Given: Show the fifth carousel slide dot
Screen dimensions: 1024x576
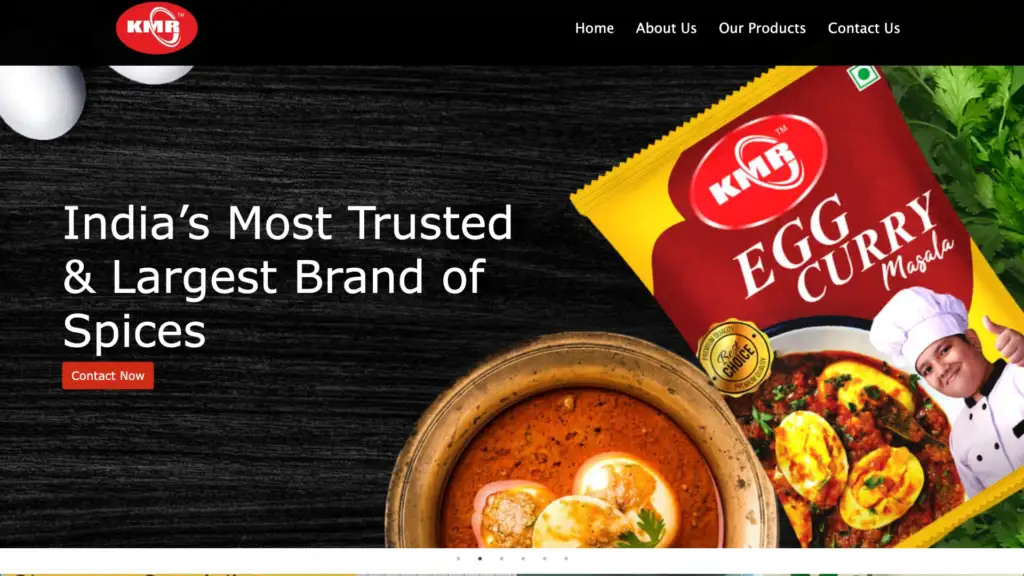Looking at the screenshot, I should [x=545, y=558].
